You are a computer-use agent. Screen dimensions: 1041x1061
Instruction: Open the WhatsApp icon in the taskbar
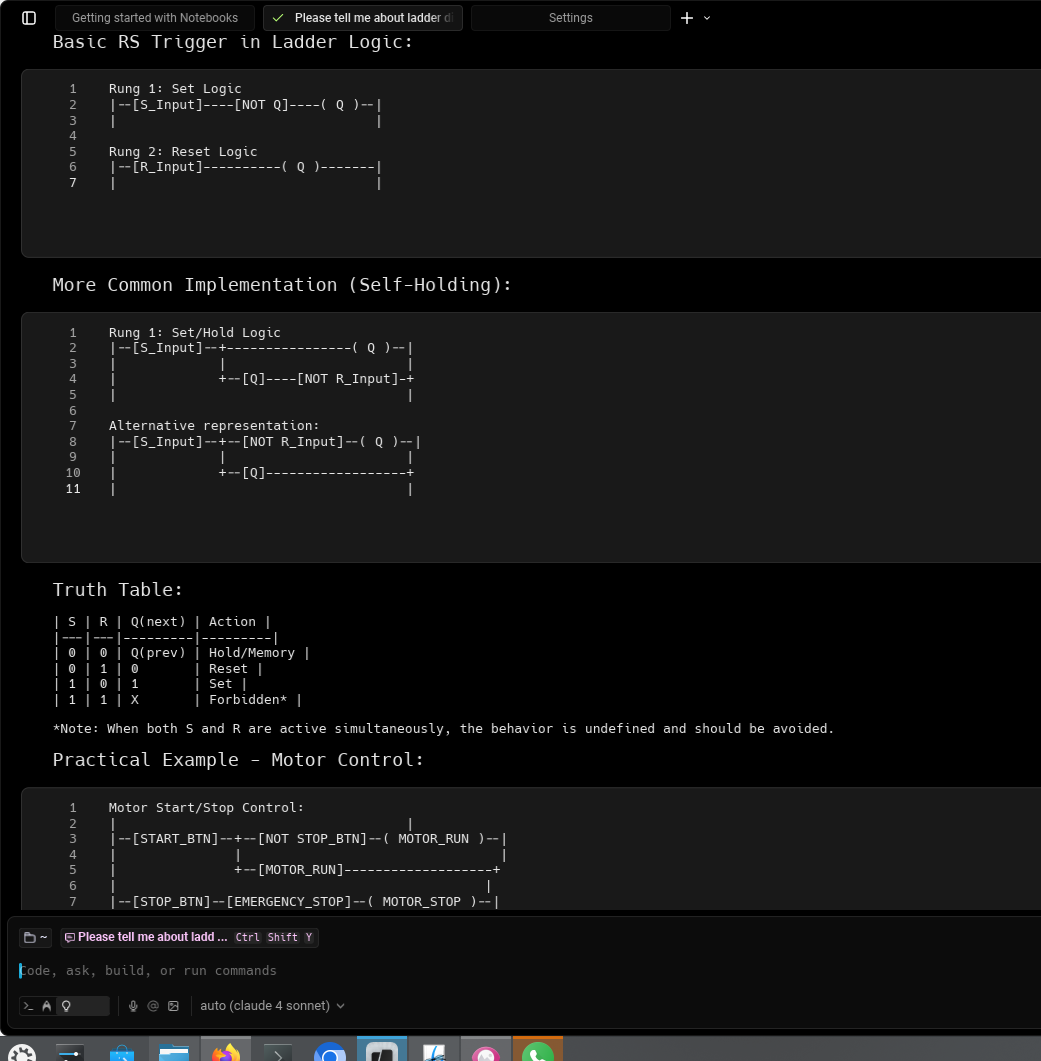(x=538, y=1052)
